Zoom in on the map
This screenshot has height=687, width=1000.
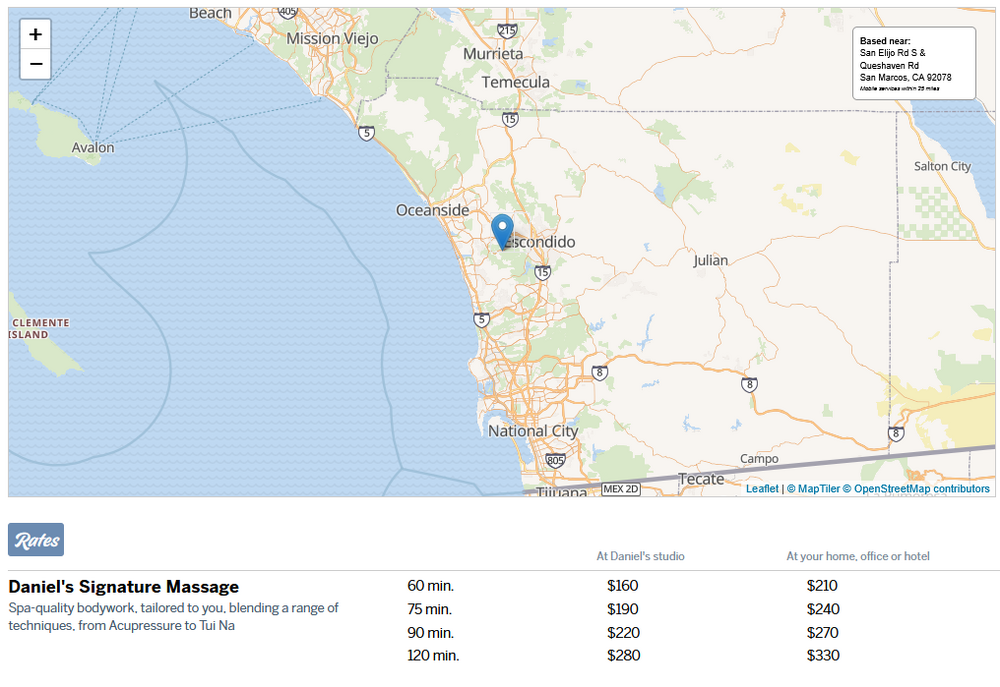point(35,34)
